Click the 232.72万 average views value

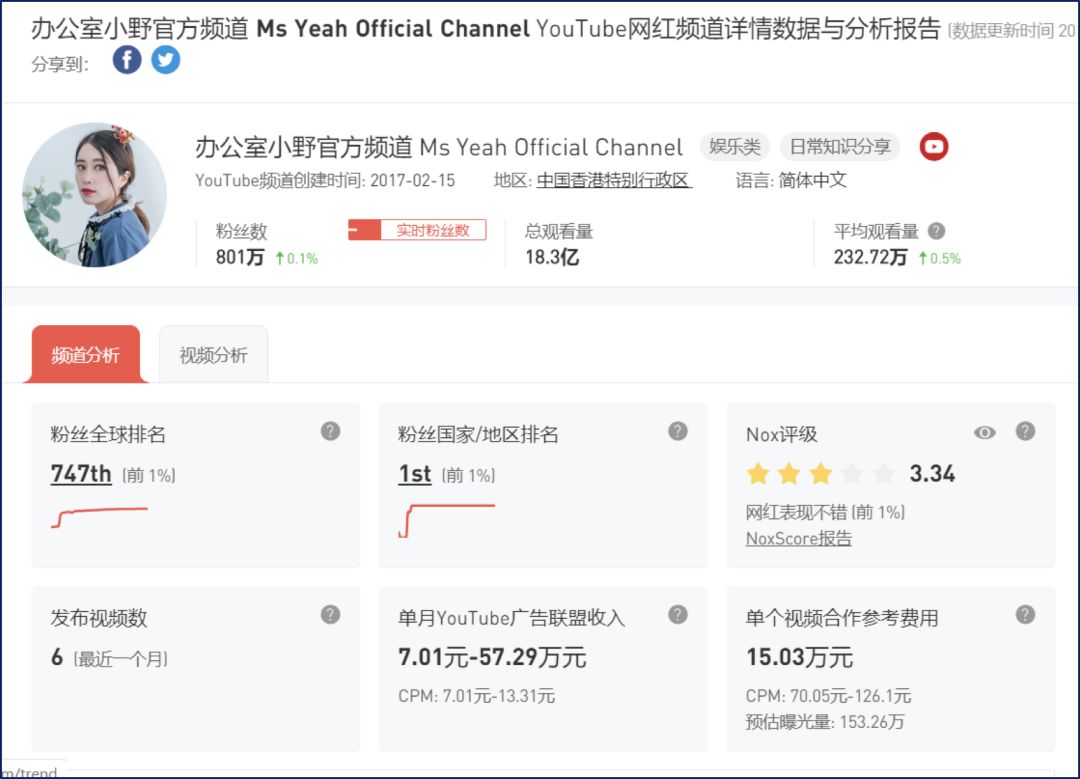870,258
